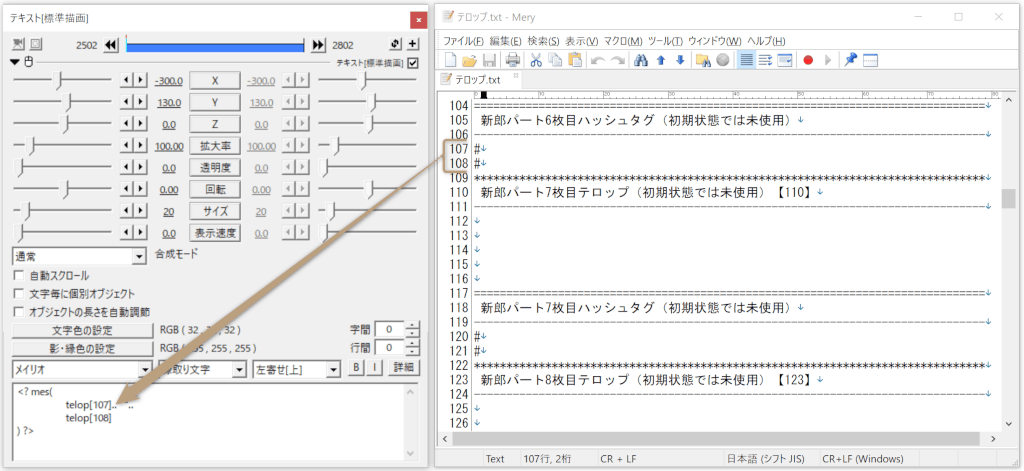Click the wrap by characters icon
Screen dimensions: 1024x471
coord(765,60)
